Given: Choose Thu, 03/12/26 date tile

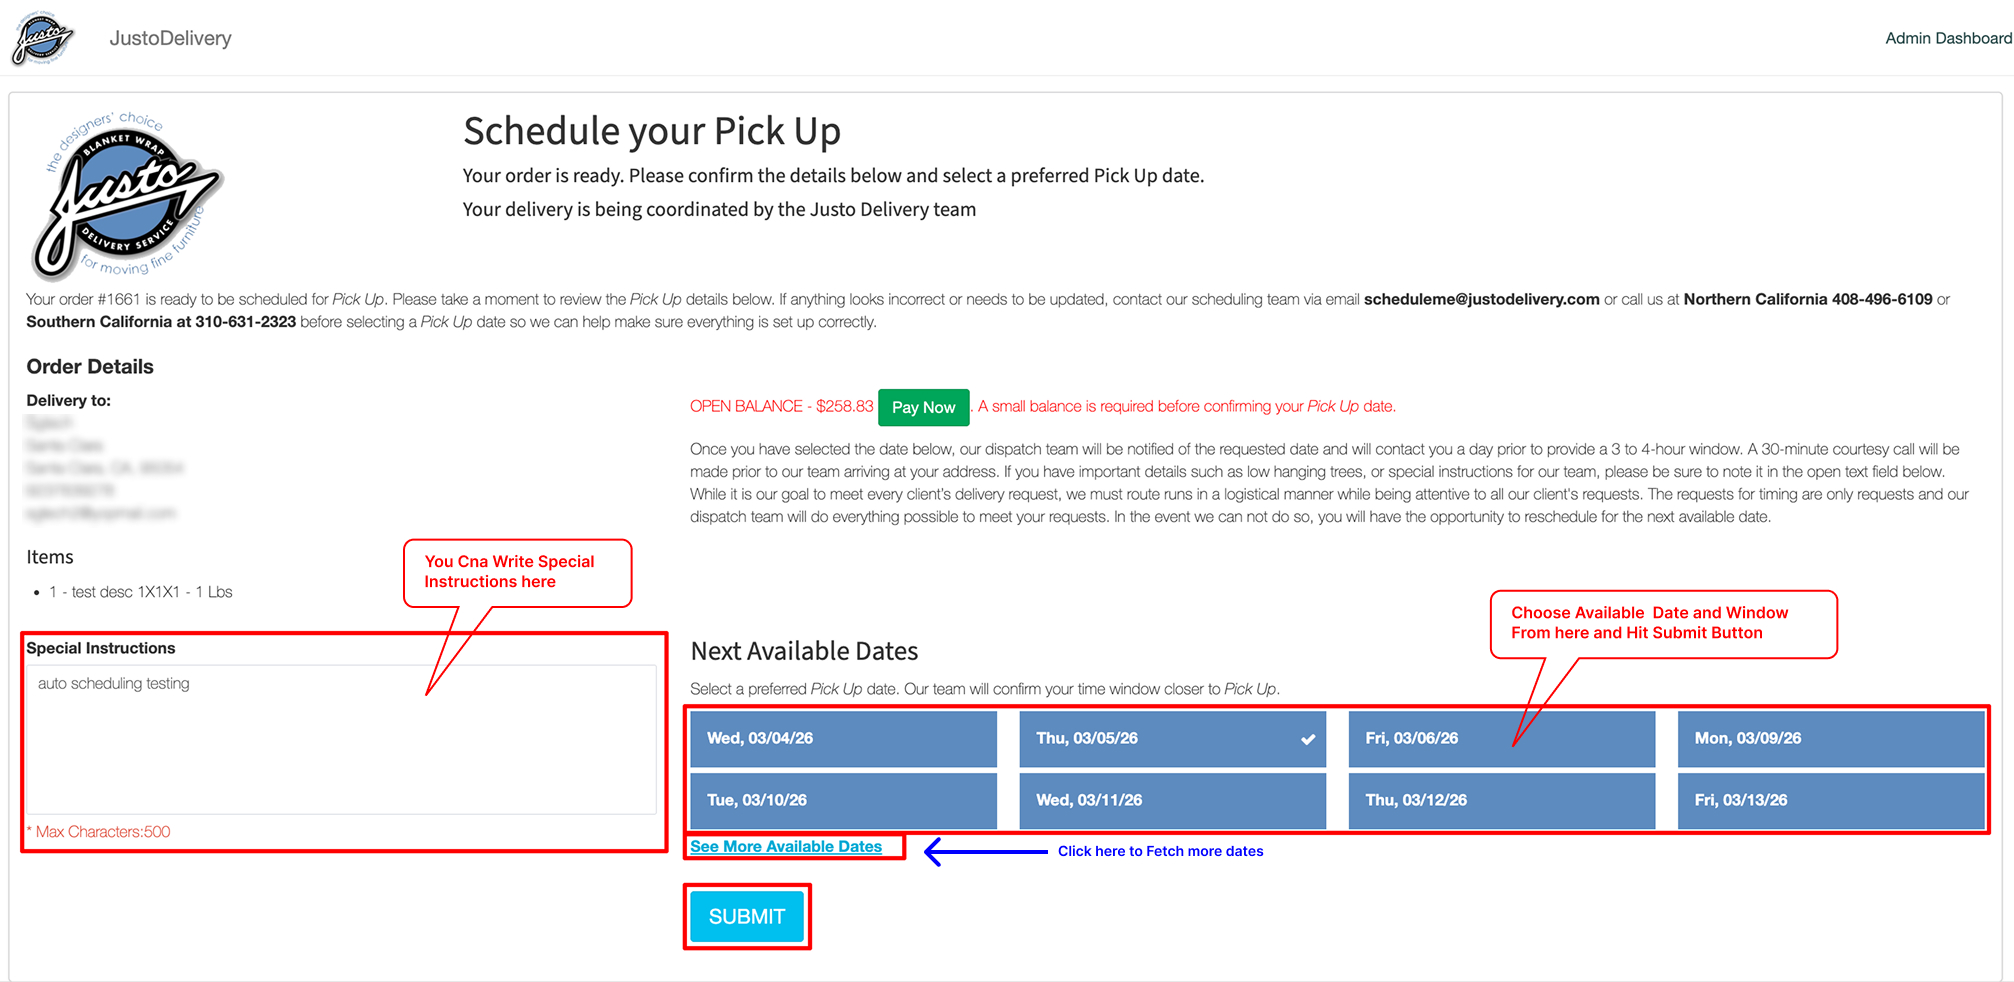Looking at the screenshot, I should pos(1501,800).
